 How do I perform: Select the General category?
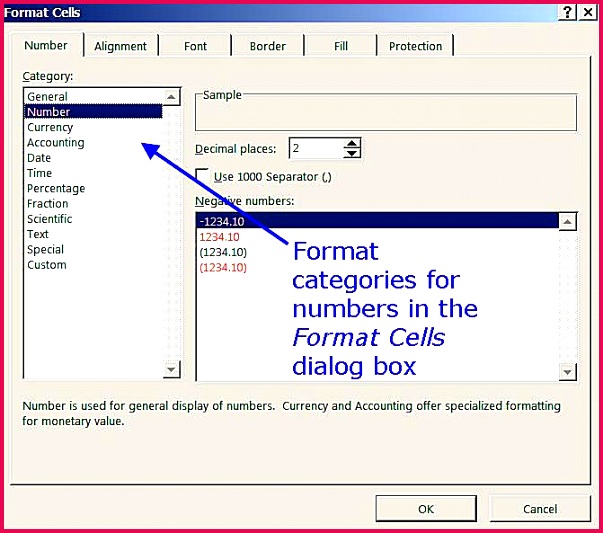[93, 97]
